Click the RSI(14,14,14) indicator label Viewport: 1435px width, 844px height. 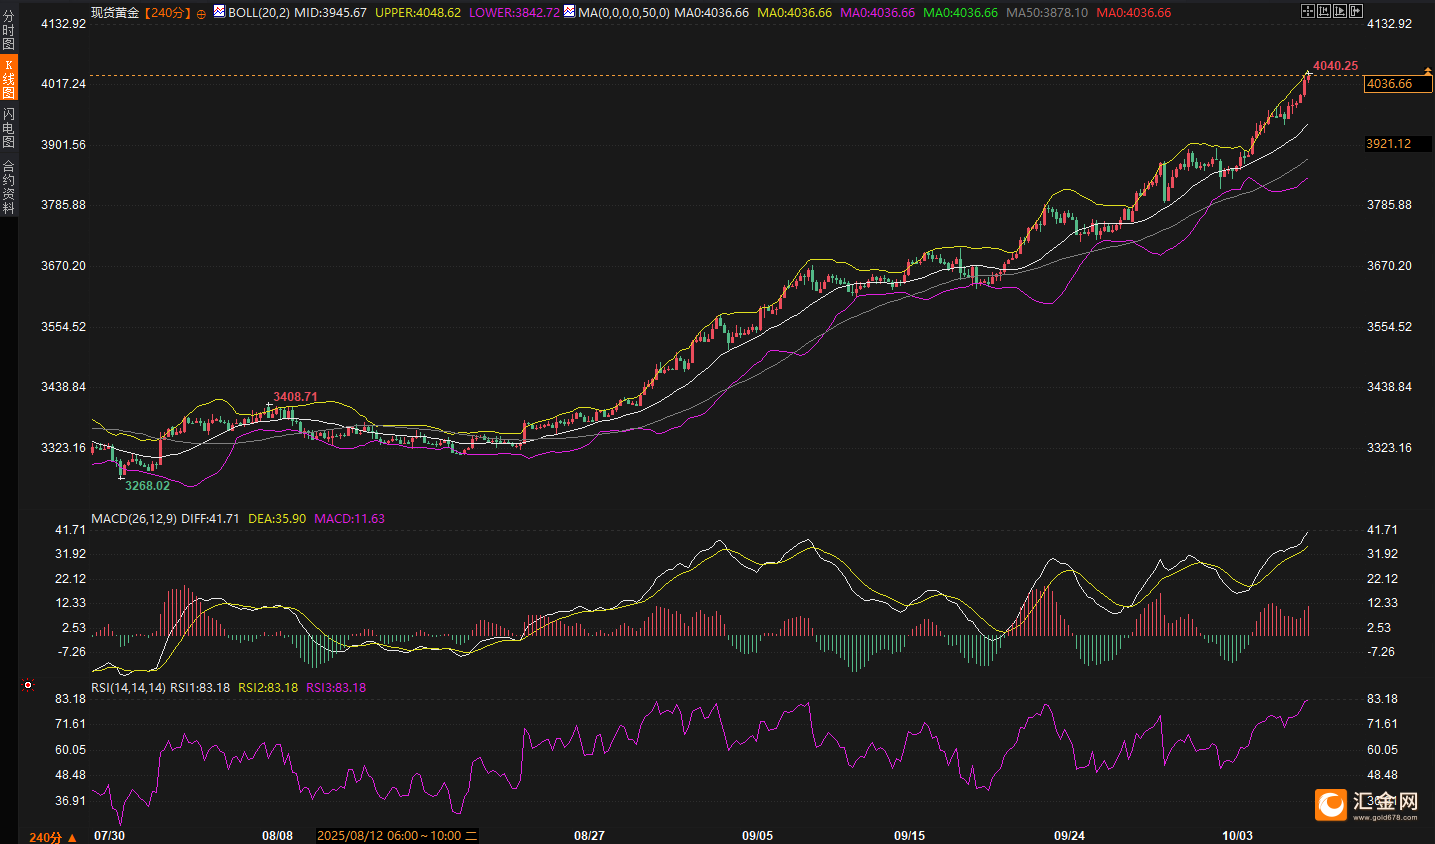click(128, 688)
